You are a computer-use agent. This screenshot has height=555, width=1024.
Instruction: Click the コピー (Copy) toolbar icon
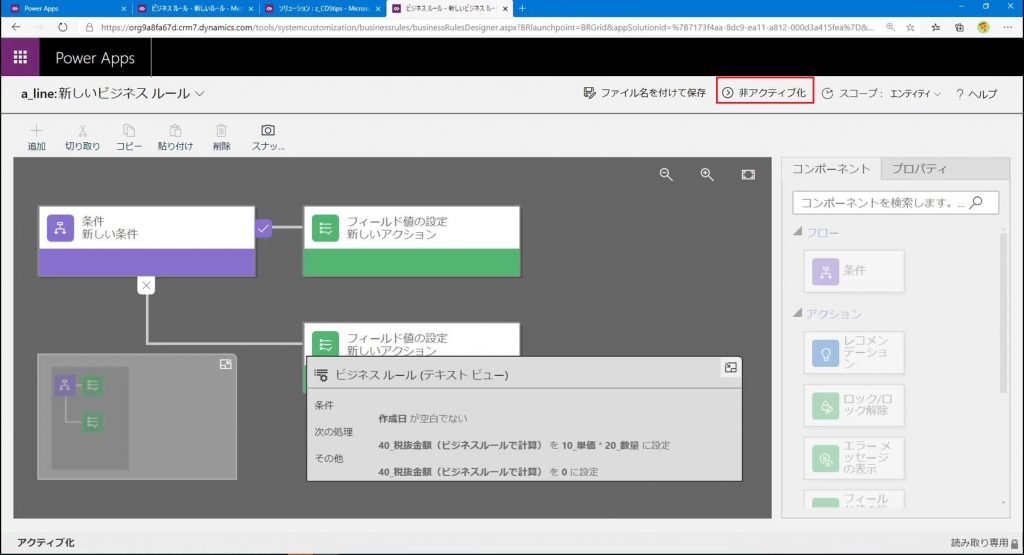pyautogui.click(x=129, y=131)
